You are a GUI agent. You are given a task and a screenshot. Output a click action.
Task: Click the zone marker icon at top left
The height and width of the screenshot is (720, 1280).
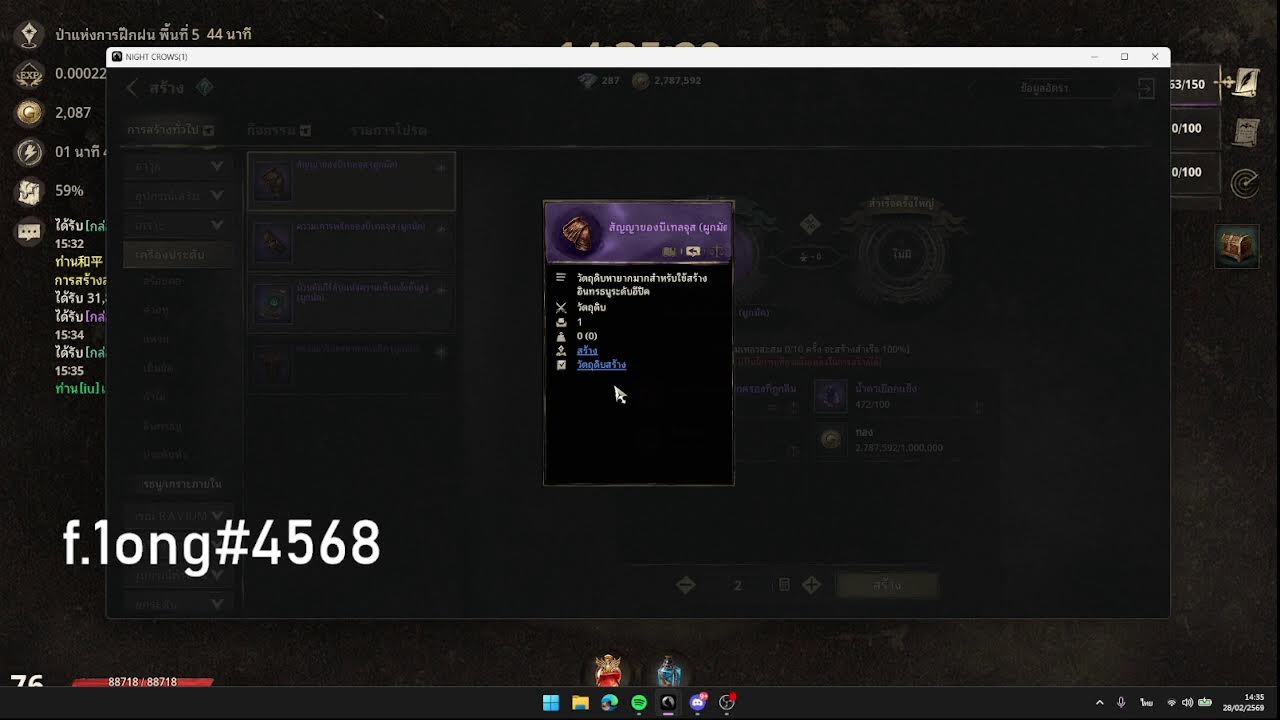click(x=29, y=35)
